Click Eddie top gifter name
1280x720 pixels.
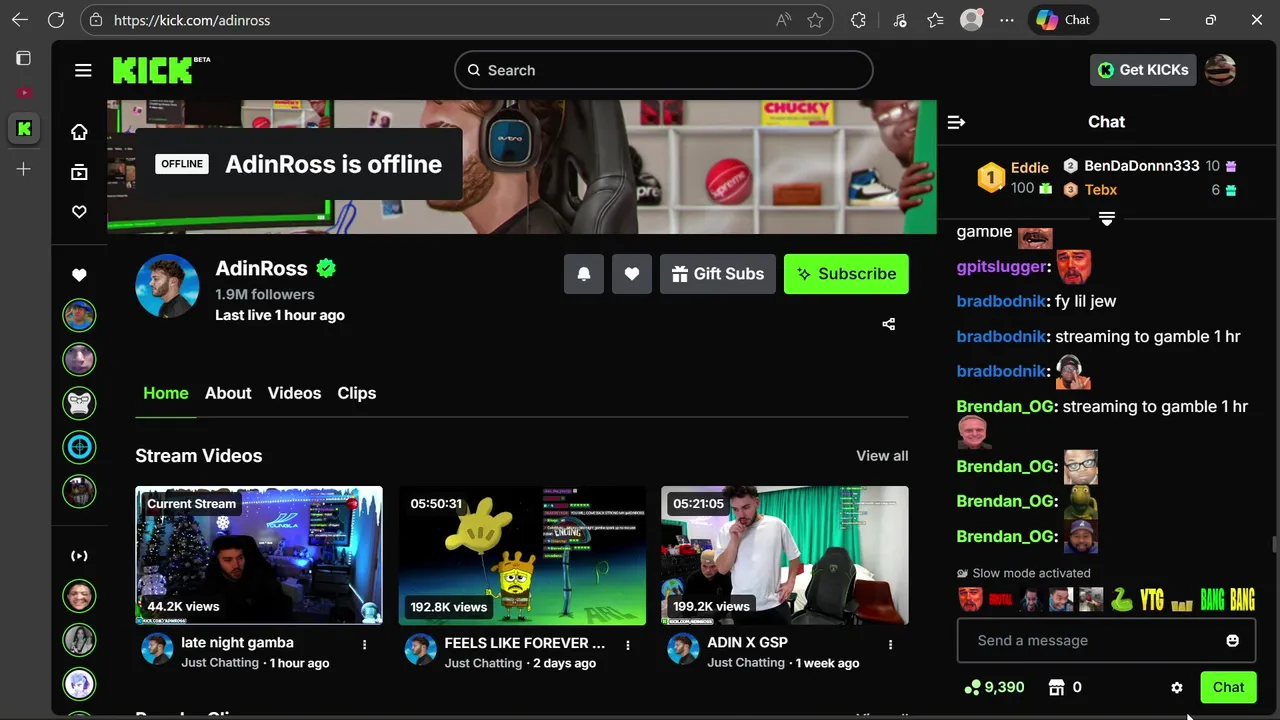click(1030, 168)
